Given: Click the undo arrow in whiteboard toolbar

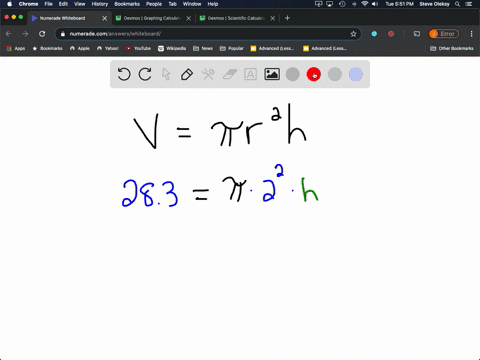Looking at the screenshot, I should coord(124,74).
